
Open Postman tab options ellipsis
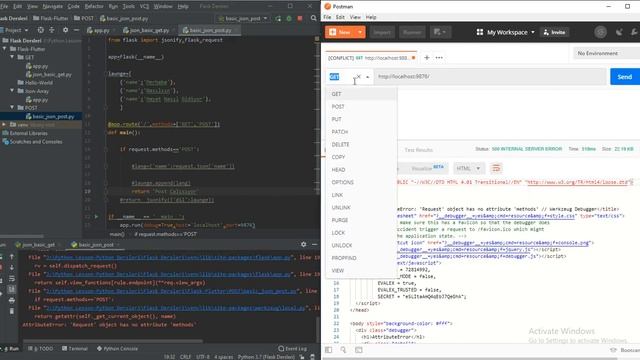[439, 58]
